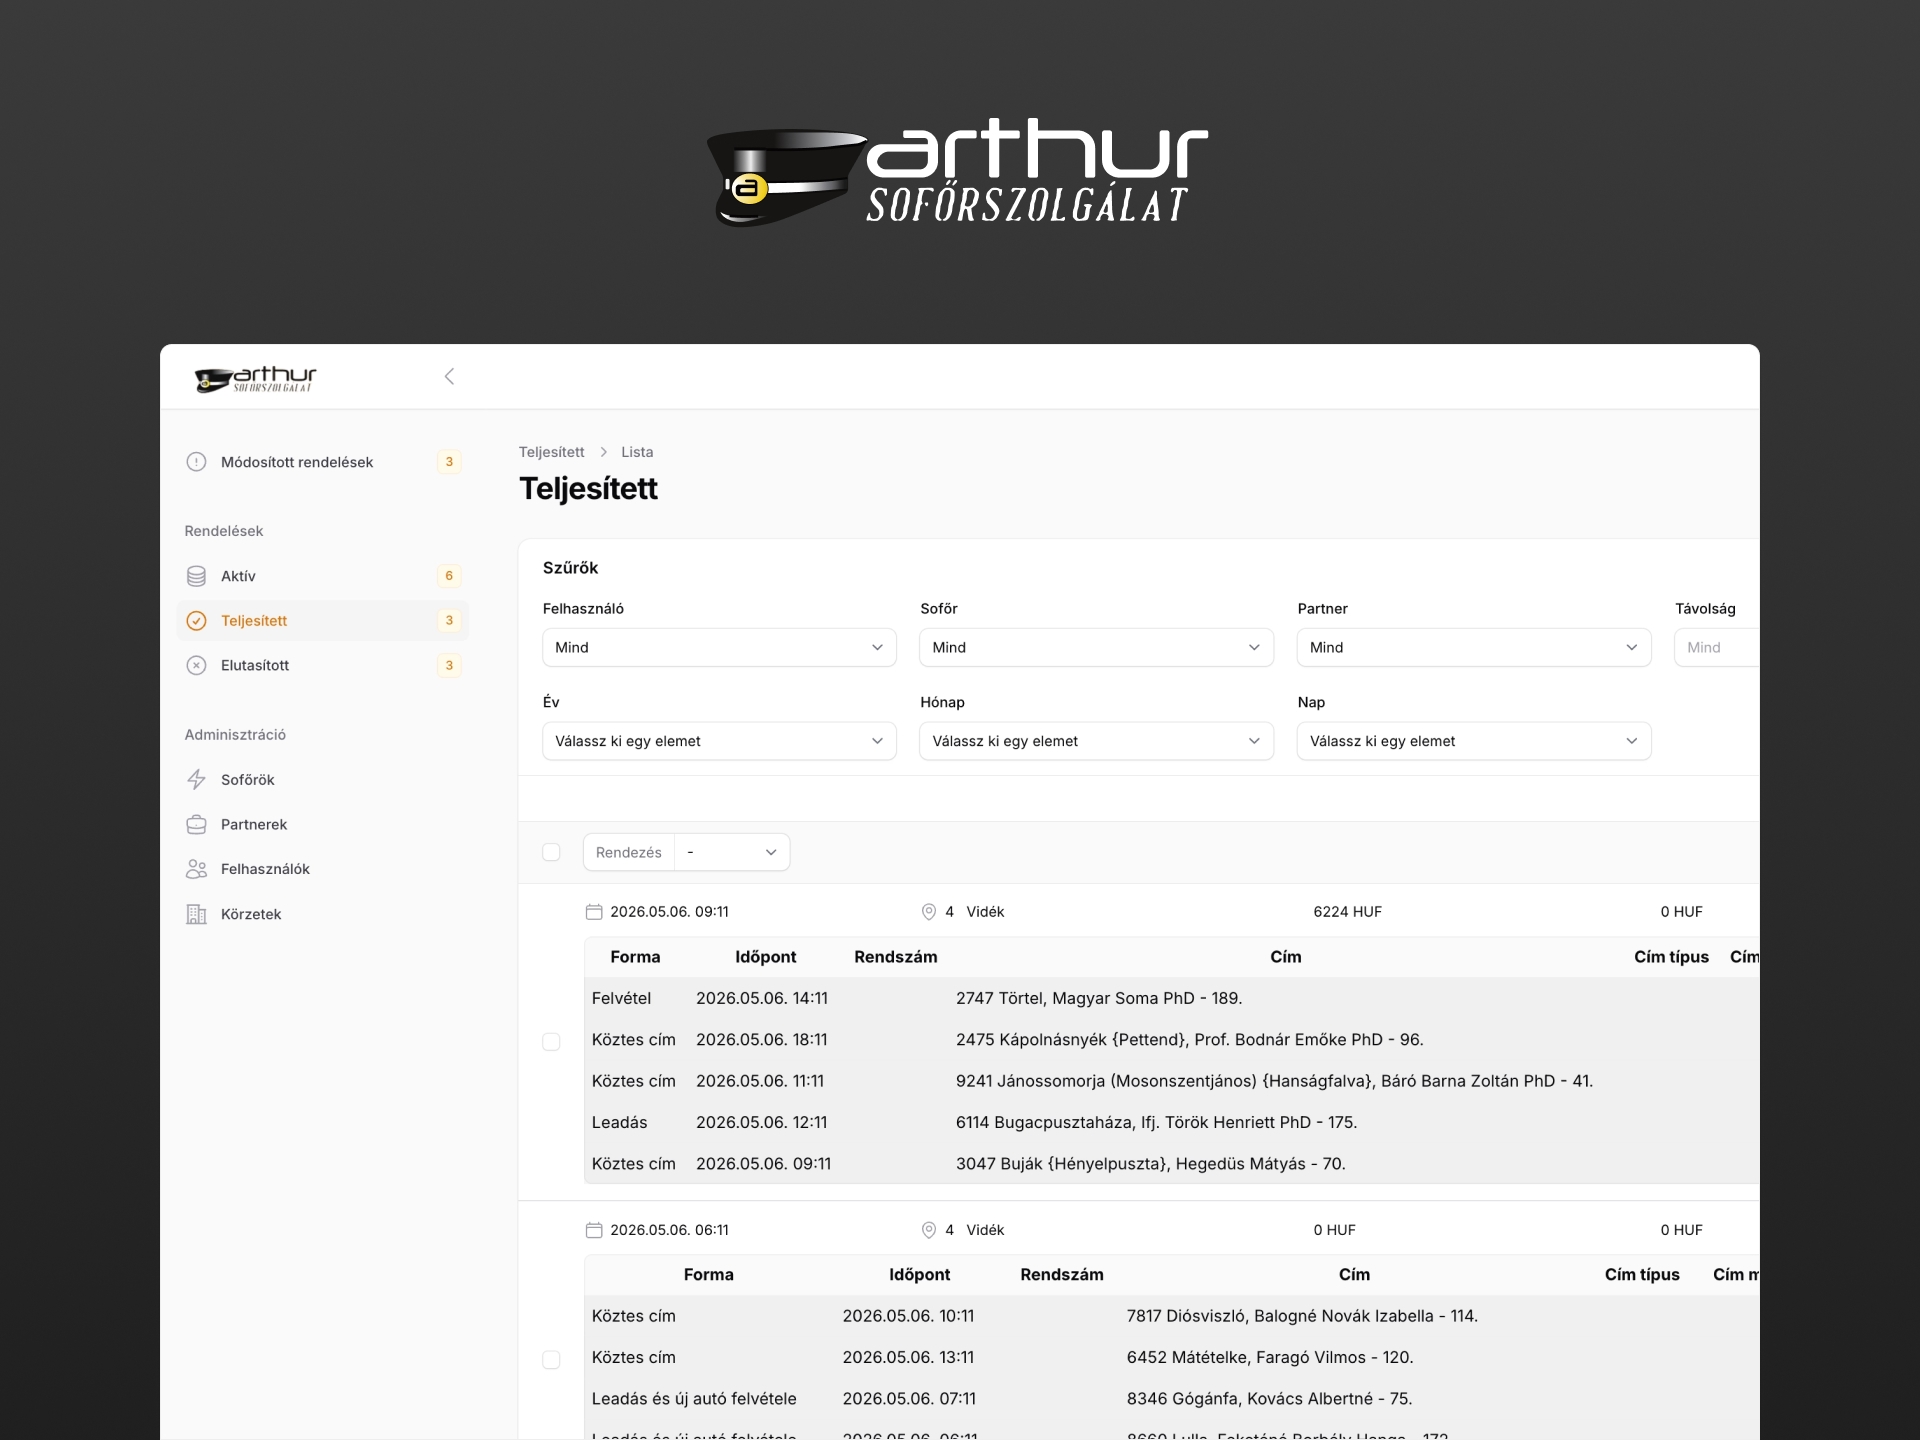Open the Sofőrök administration page
This screenshot has width=1920, height=1440.
(322, 779)
